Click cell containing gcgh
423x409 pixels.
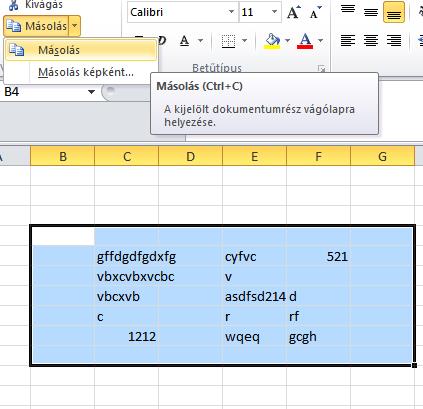(x=318, y=336)
